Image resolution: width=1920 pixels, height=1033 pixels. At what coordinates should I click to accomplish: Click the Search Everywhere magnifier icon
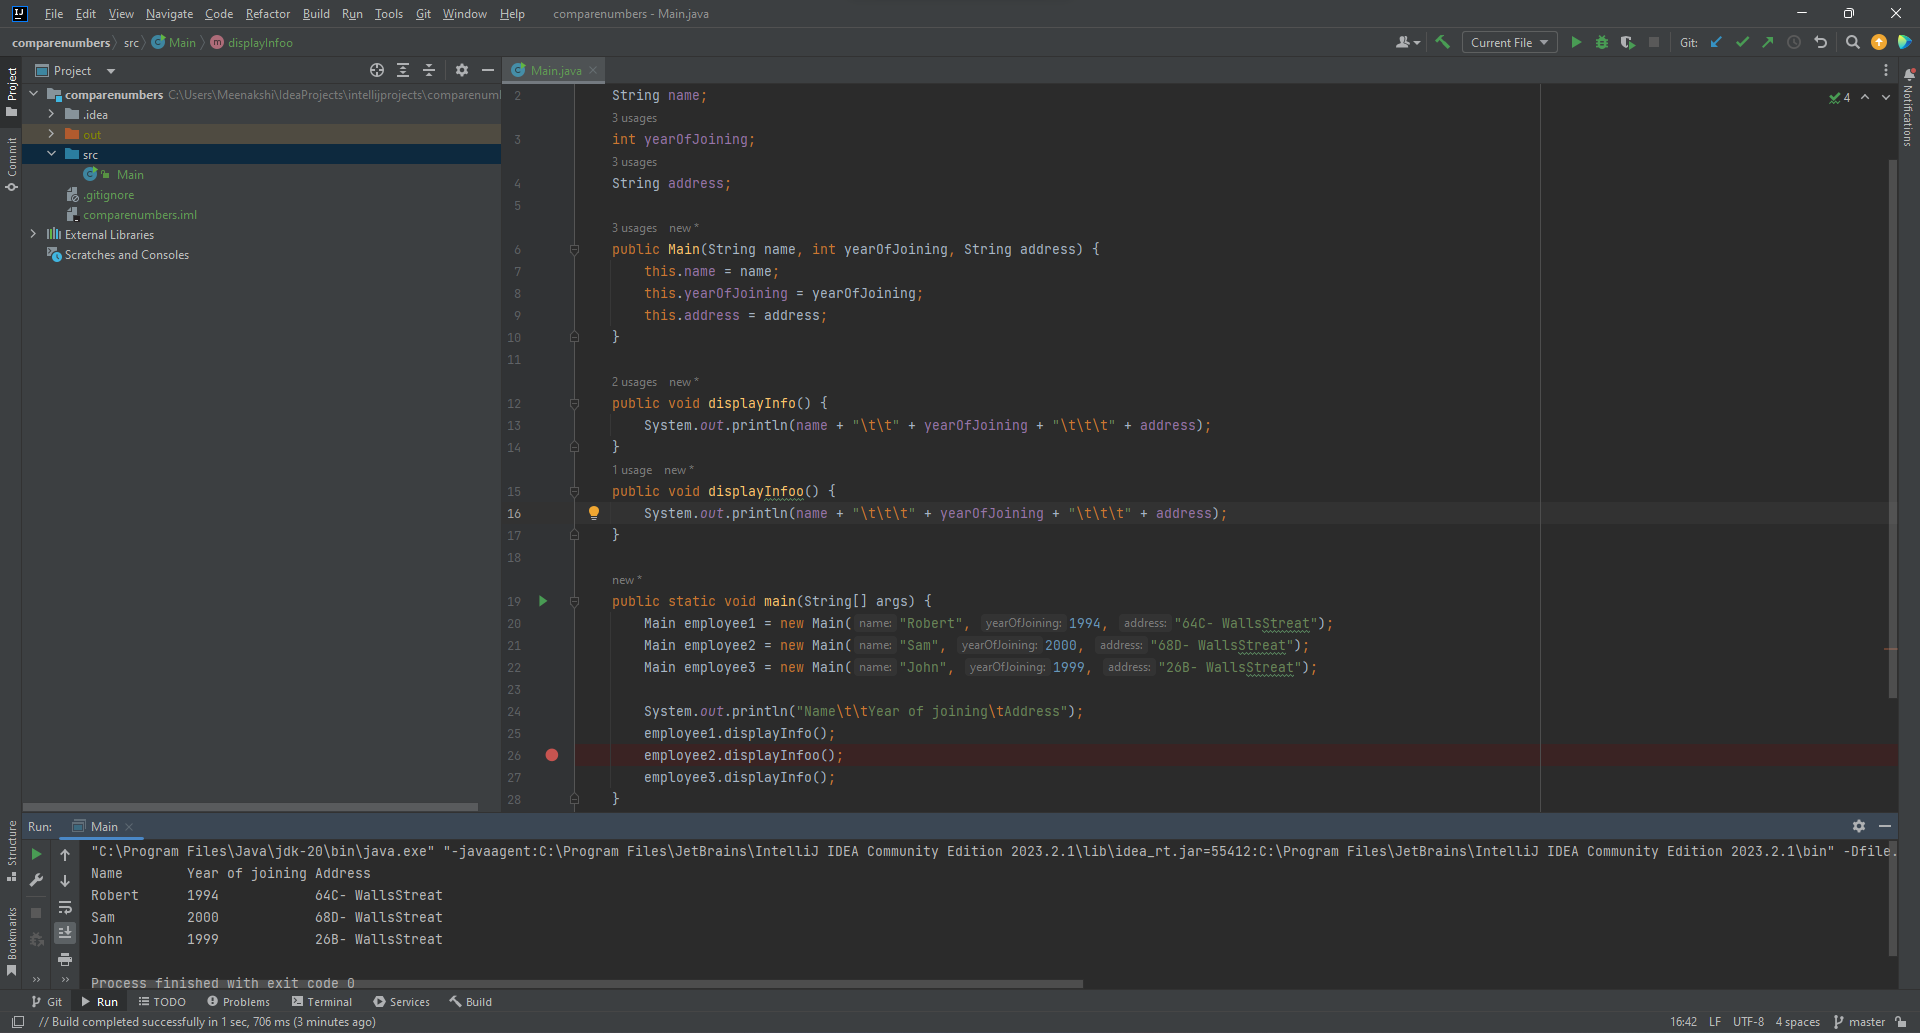(1852, 42)
